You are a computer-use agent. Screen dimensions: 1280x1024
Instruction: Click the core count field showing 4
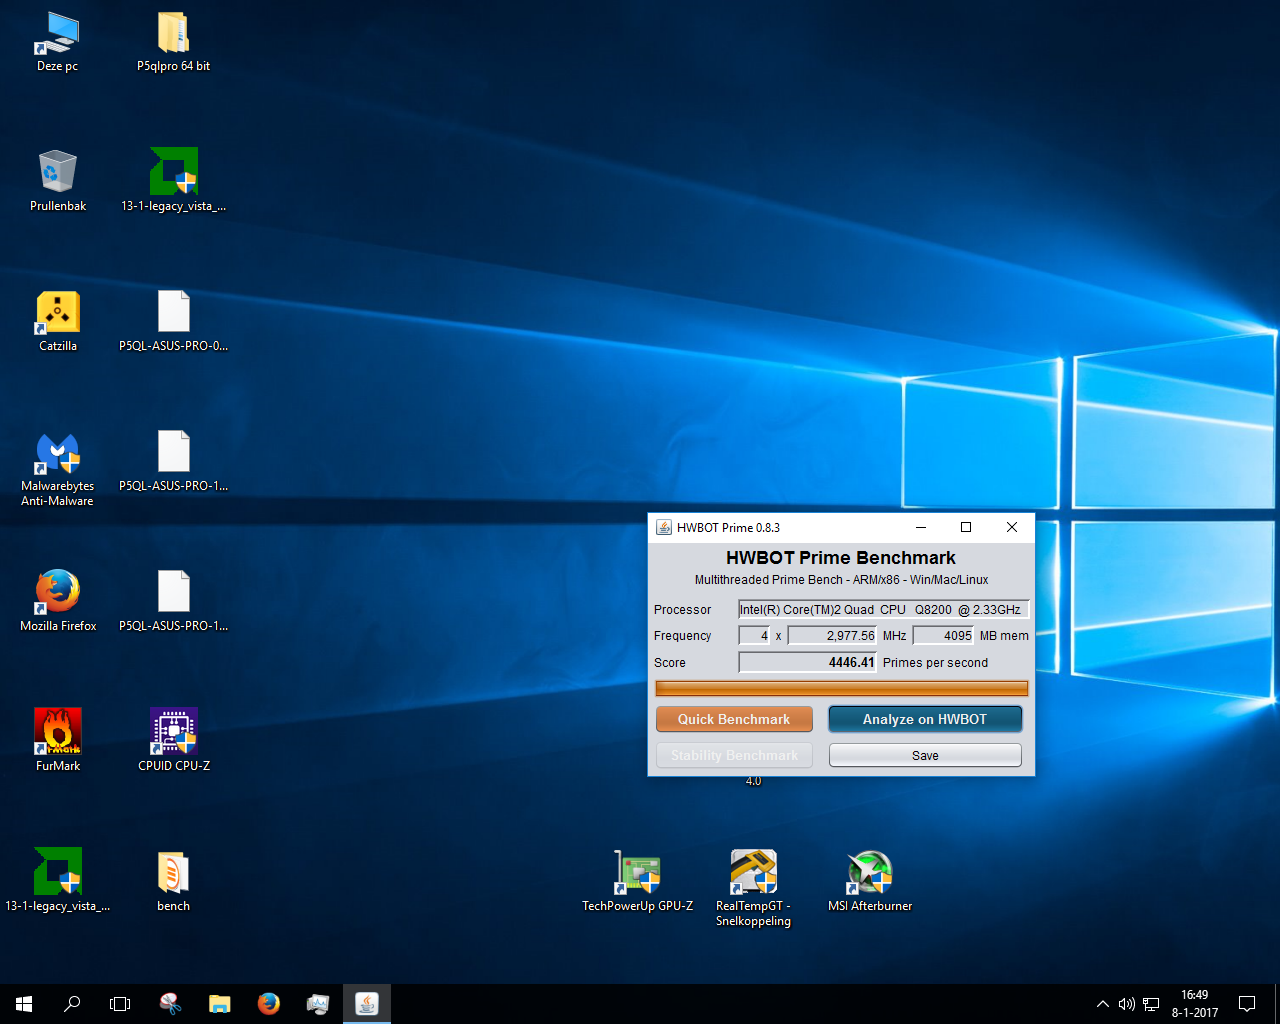[754, 635]
